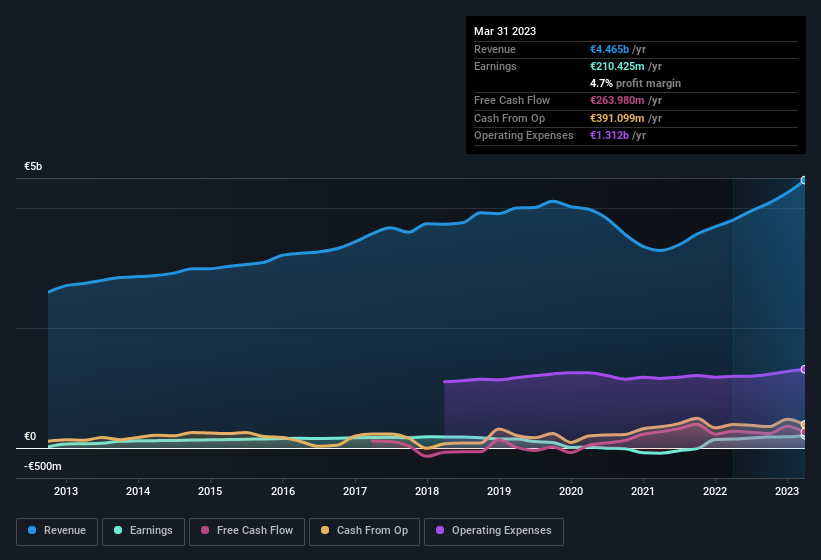Click the €5b y-axis label

click(x=33, y=166)
